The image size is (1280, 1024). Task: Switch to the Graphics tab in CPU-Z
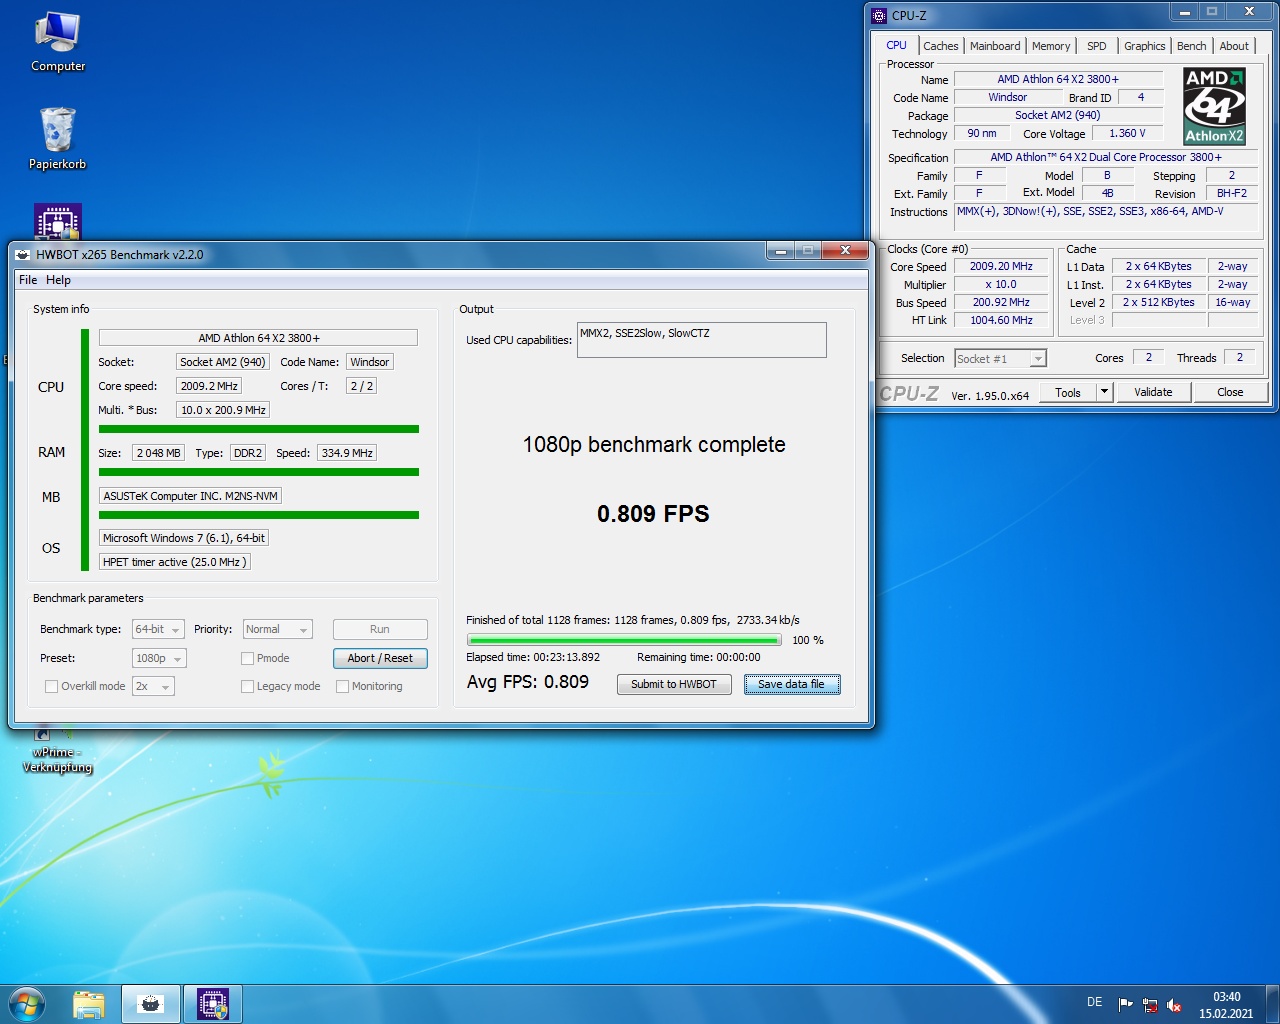click(x=1144, y=46)
